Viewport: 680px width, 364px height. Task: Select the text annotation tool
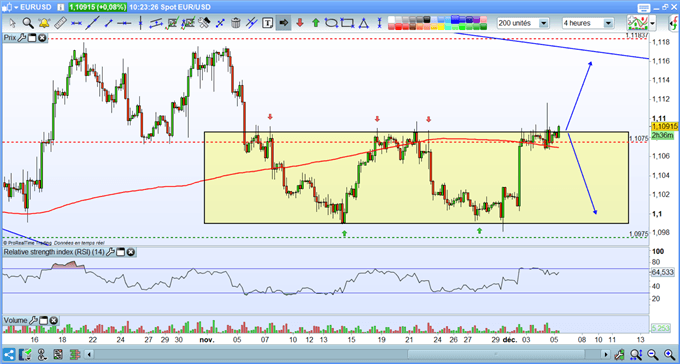pos(268,23)
